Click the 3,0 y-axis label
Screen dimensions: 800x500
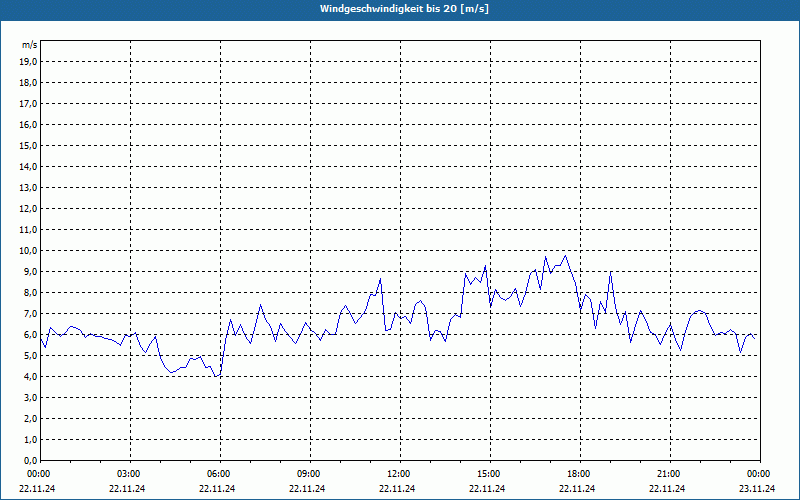pos(30,397)
